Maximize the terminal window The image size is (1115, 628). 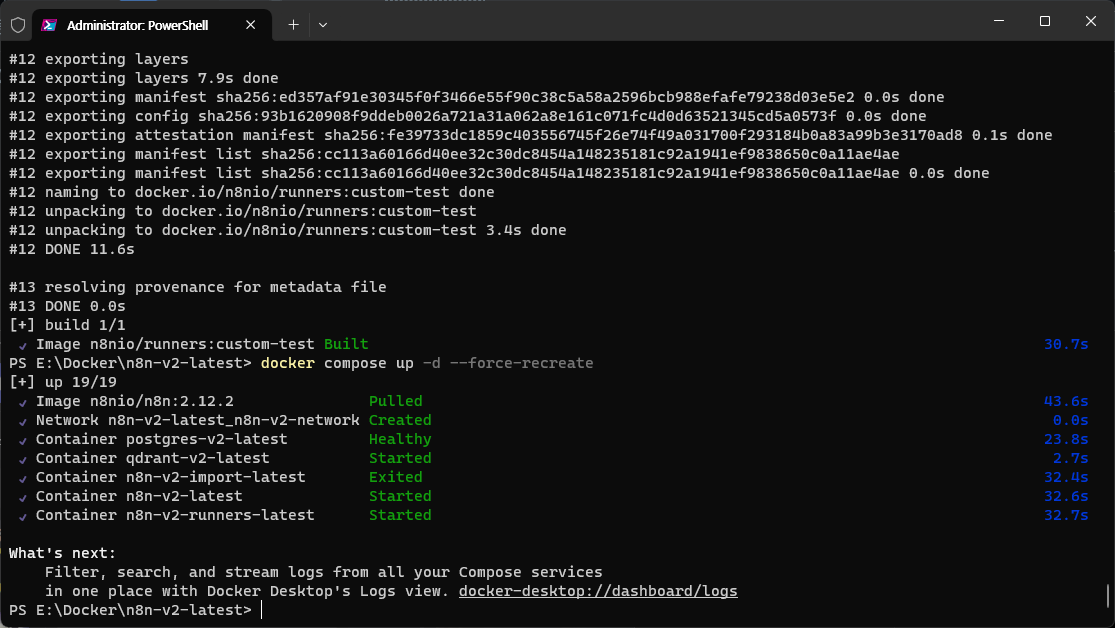1045,21
